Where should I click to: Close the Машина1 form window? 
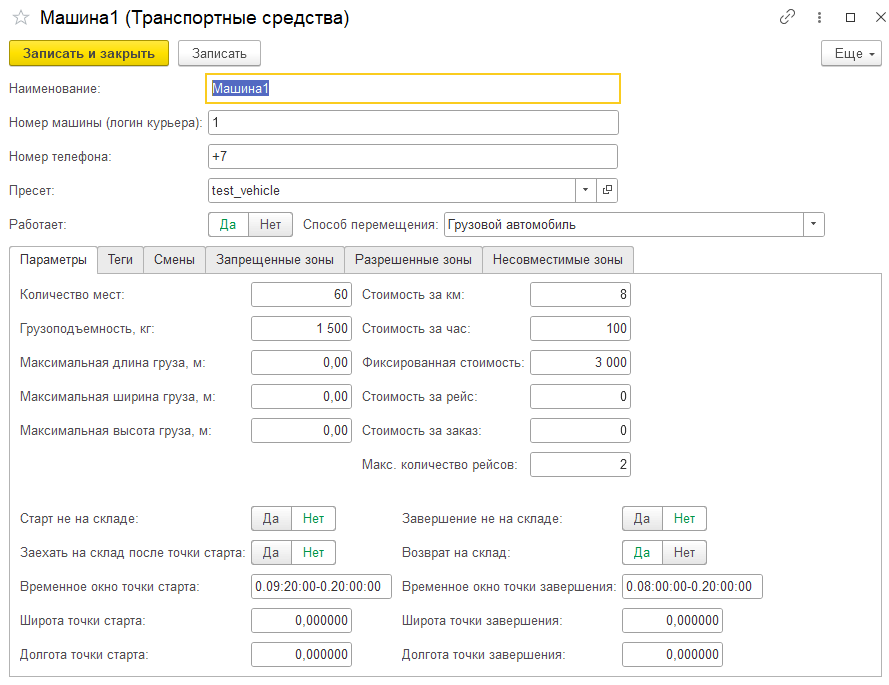877,18
